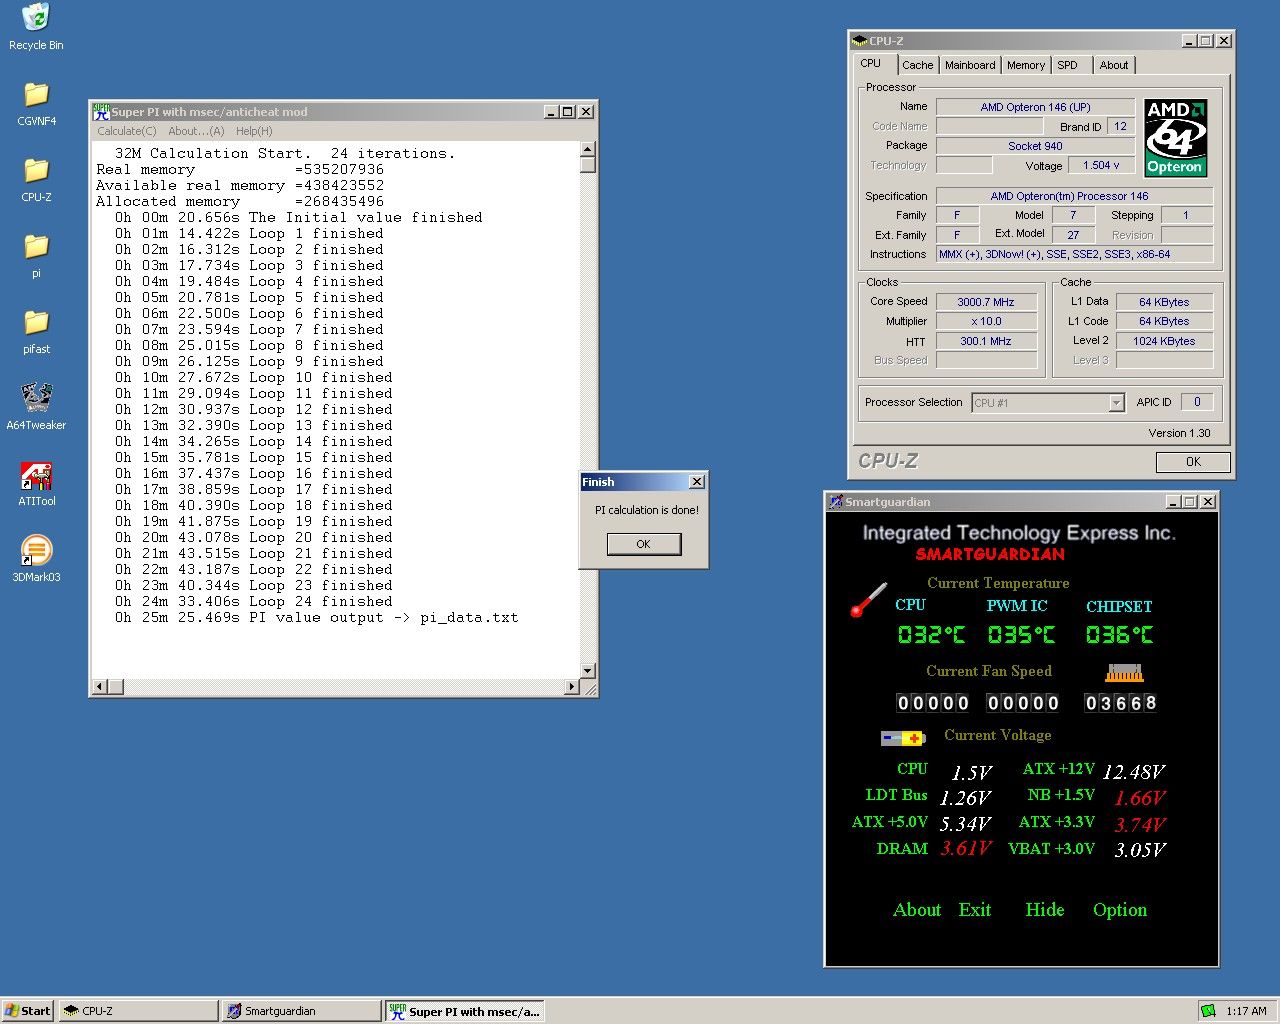Click the PI value output pi_data.txt line
Image resolution: width=1280 pixels, height=1024 pixels.
click(316, 617)
